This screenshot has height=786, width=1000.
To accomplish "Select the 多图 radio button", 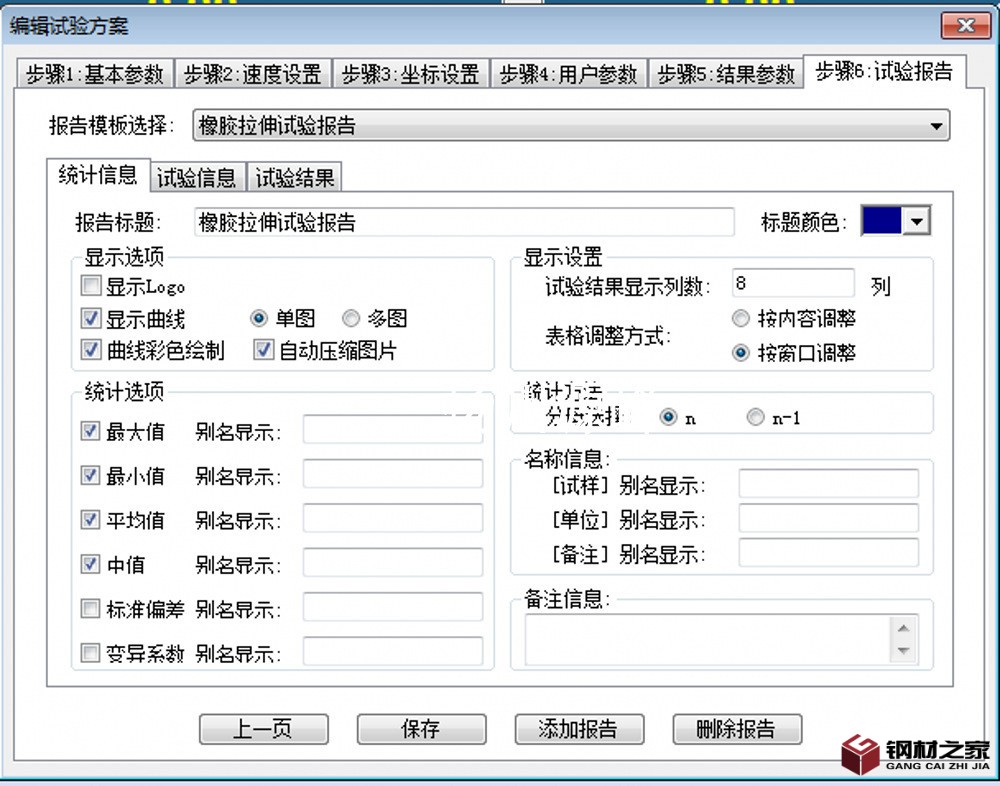I will pyautogui.click(x=351, y=319).
